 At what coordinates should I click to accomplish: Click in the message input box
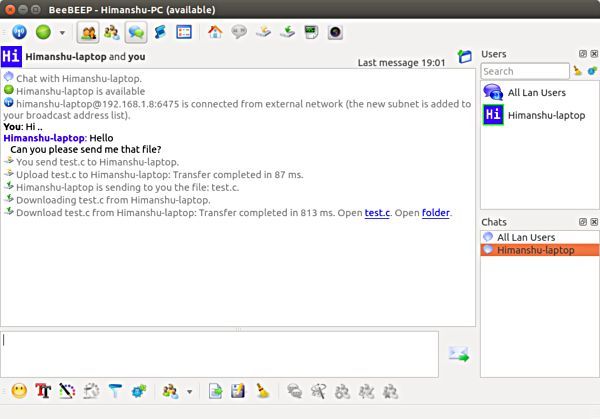point(220,354)
